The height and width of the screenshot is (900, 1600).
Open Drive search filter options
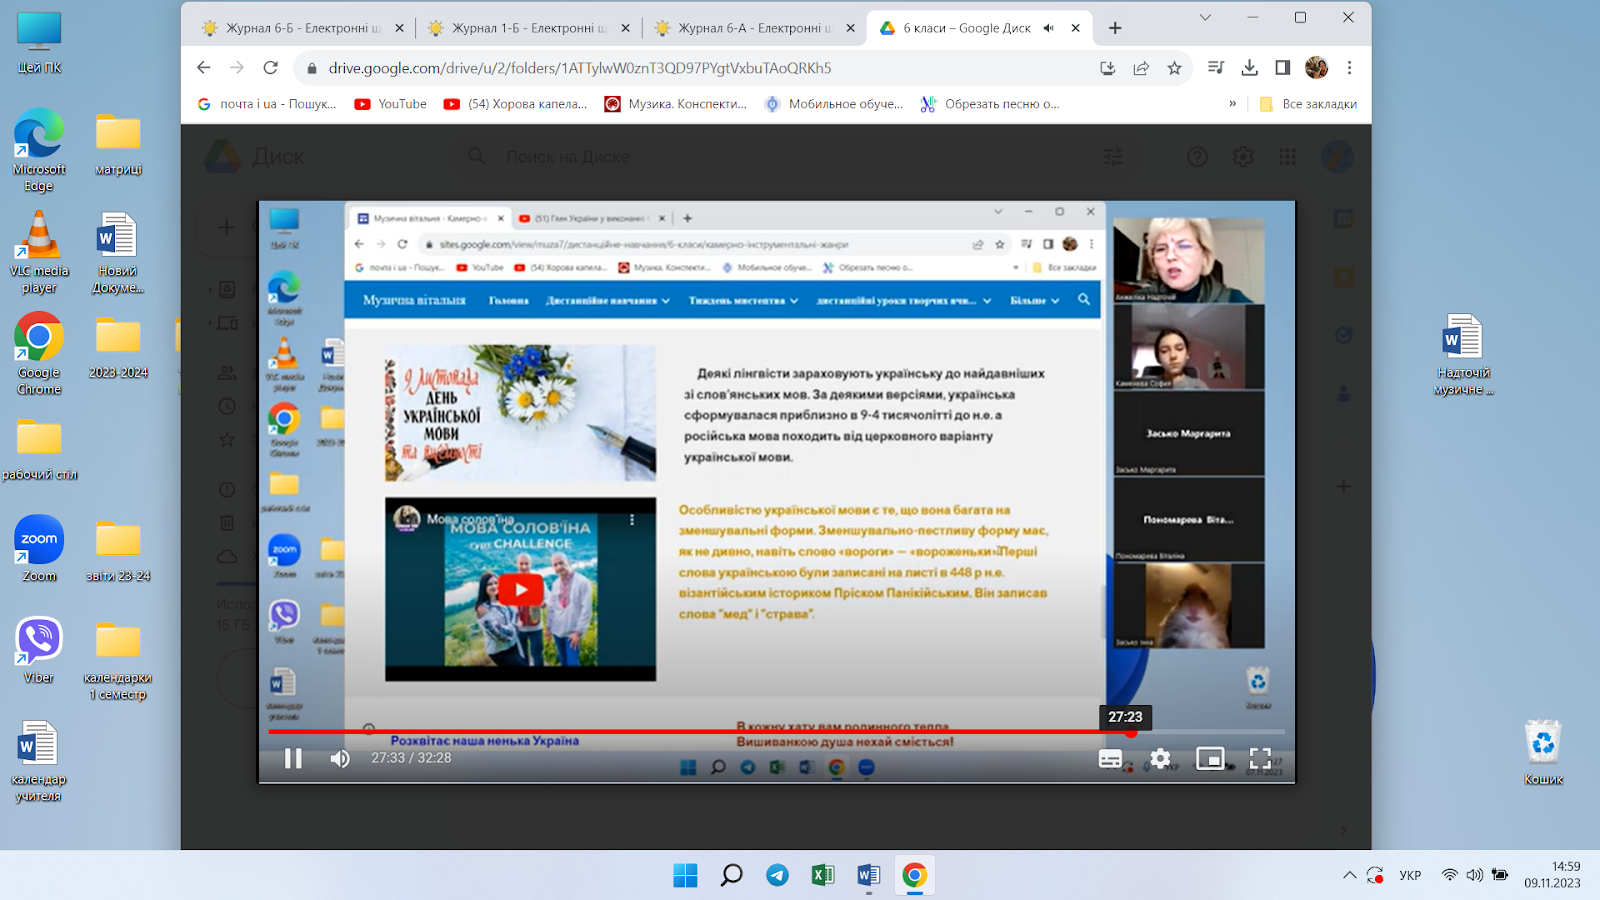point(1113,157)
